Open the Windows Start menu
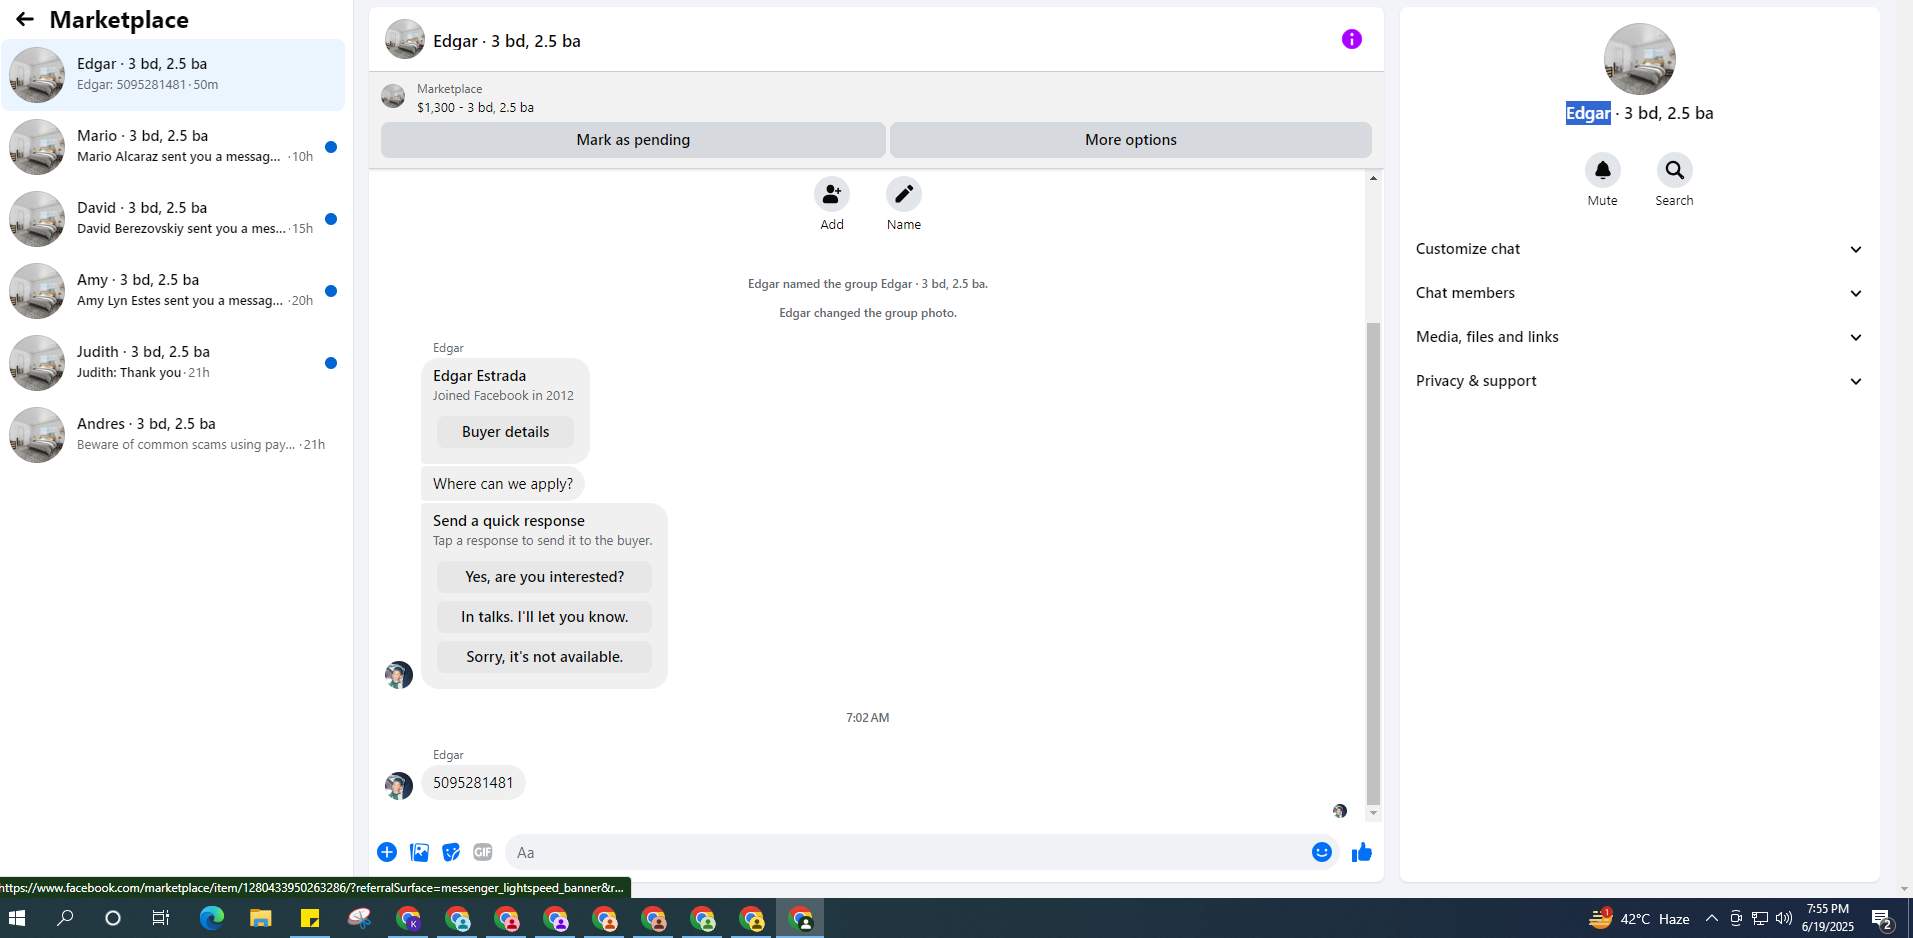The image size is (1913, 938). pyautogui.click(x=17, y=918)
